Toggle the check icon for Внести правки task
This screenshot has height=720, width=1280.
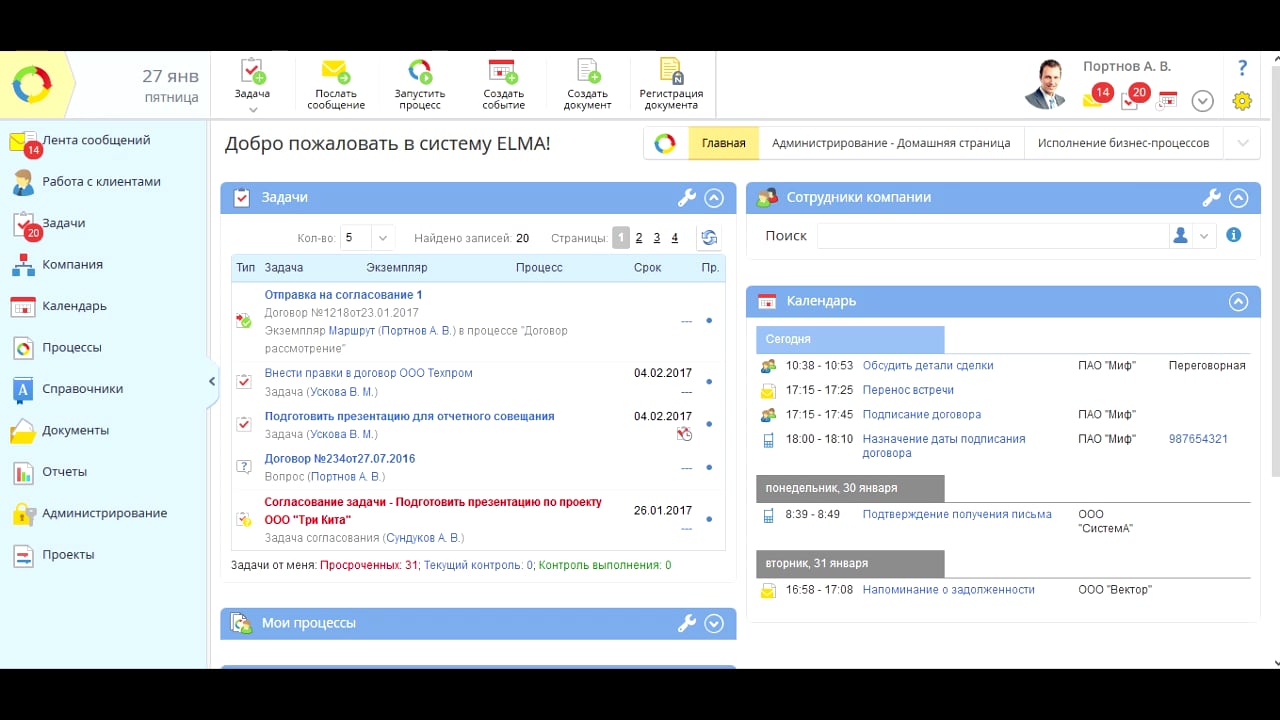click(243, 381)
